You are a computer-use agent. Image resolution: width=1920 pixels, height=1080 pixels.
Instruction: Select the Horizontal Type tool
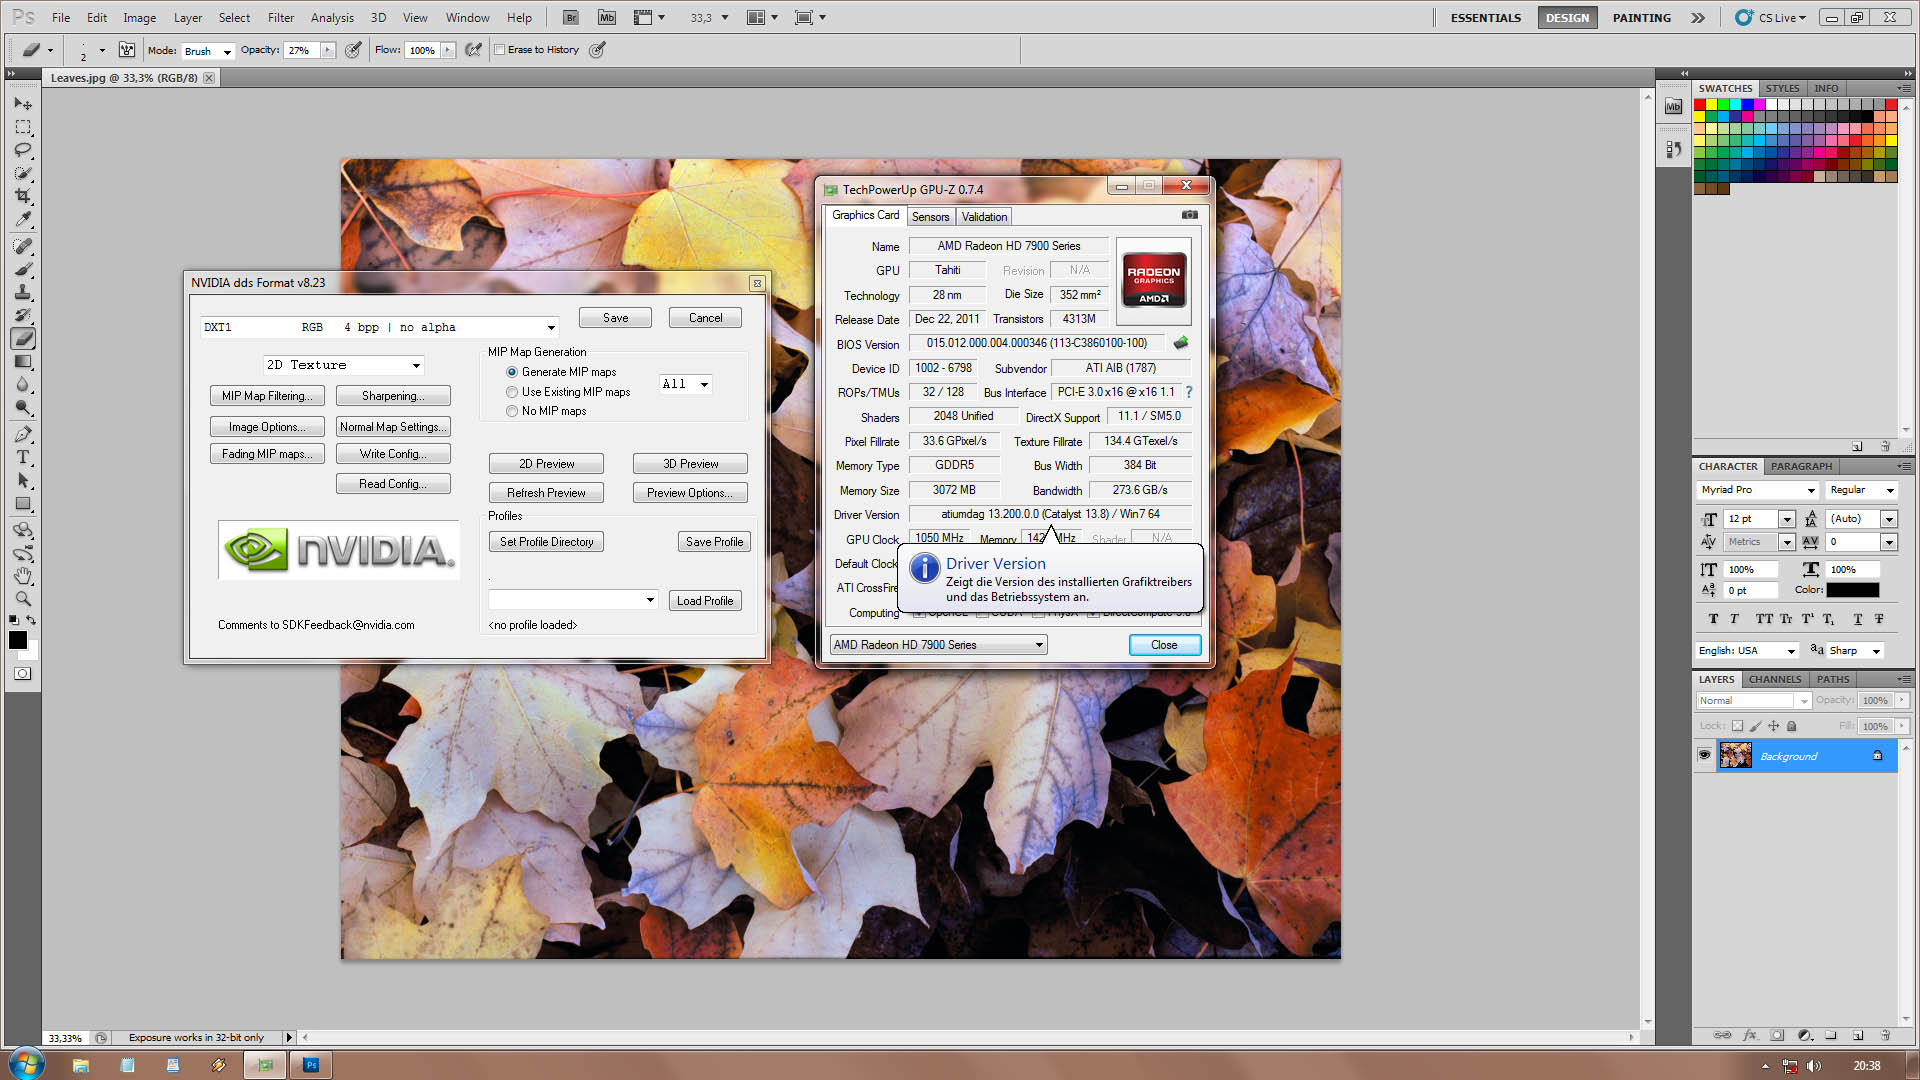(x=23, y=457)
